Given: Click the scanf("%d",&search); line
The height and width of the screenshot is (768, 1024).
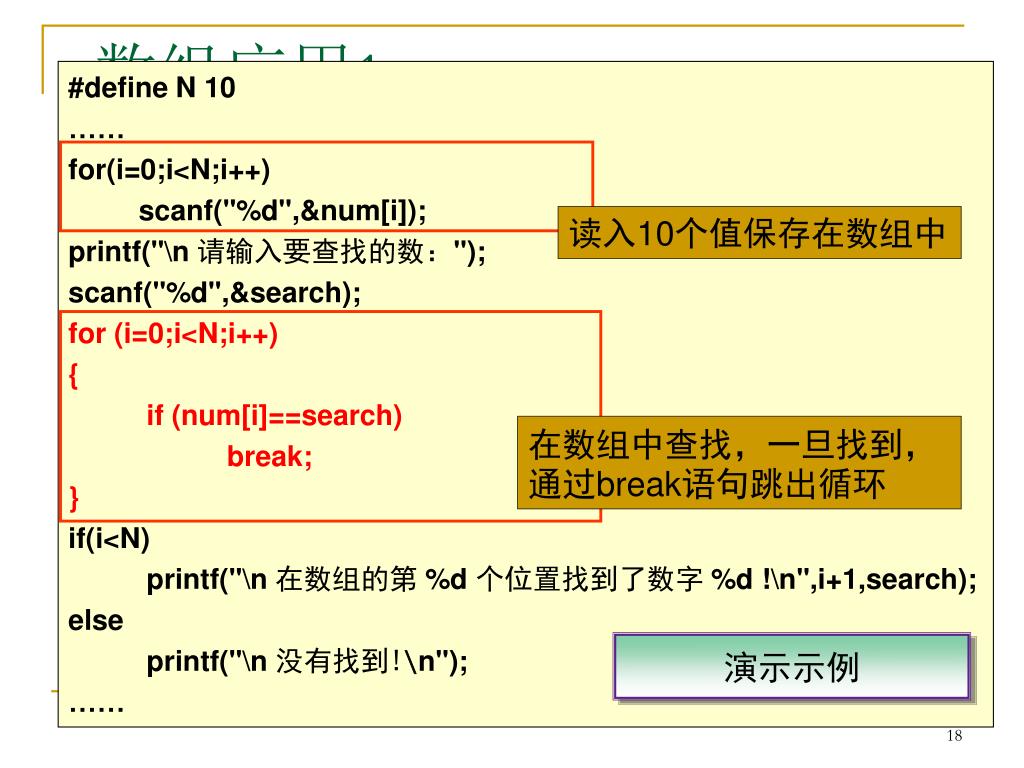Looking at the screenshot, I should [x=214, y=293].
